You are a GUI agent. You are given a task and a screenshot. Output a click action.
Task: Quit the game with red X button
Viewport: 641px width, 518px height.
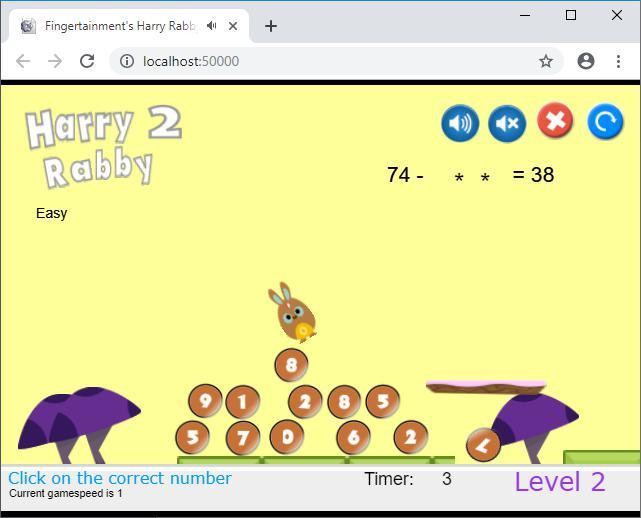pos(555,121)
